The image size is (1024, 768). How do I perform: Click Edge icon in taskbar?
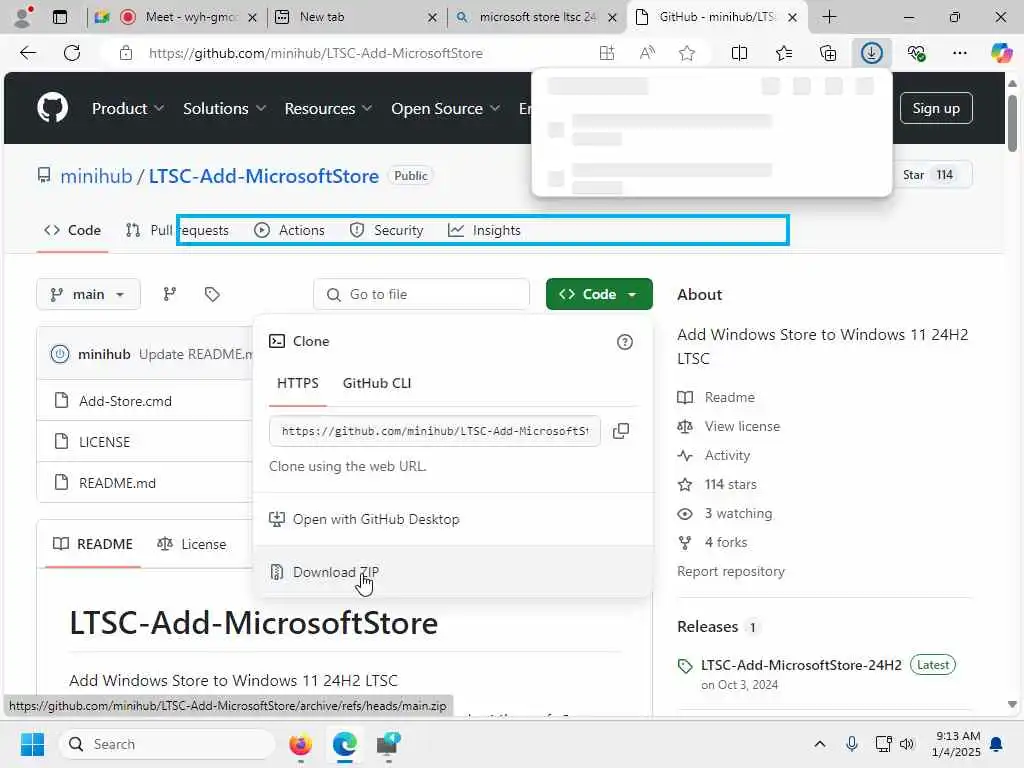coord(344,744)
